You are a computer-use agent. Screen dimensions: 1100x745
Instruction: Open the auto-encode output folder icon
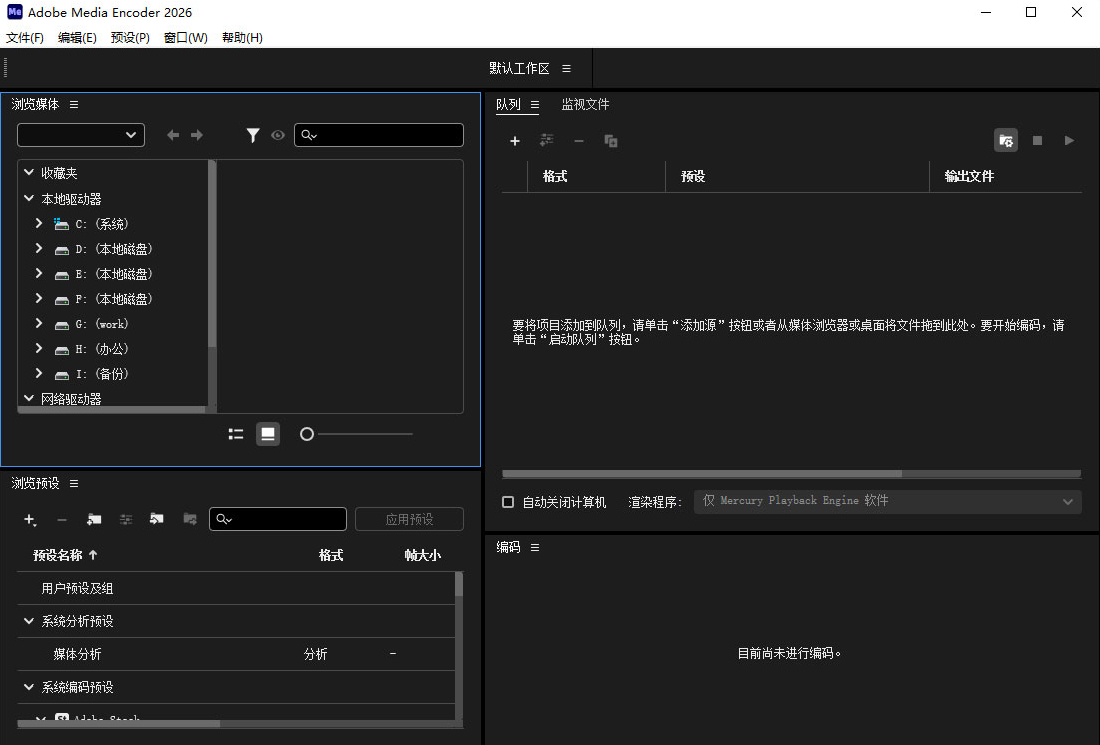[x=1006, y=141]
